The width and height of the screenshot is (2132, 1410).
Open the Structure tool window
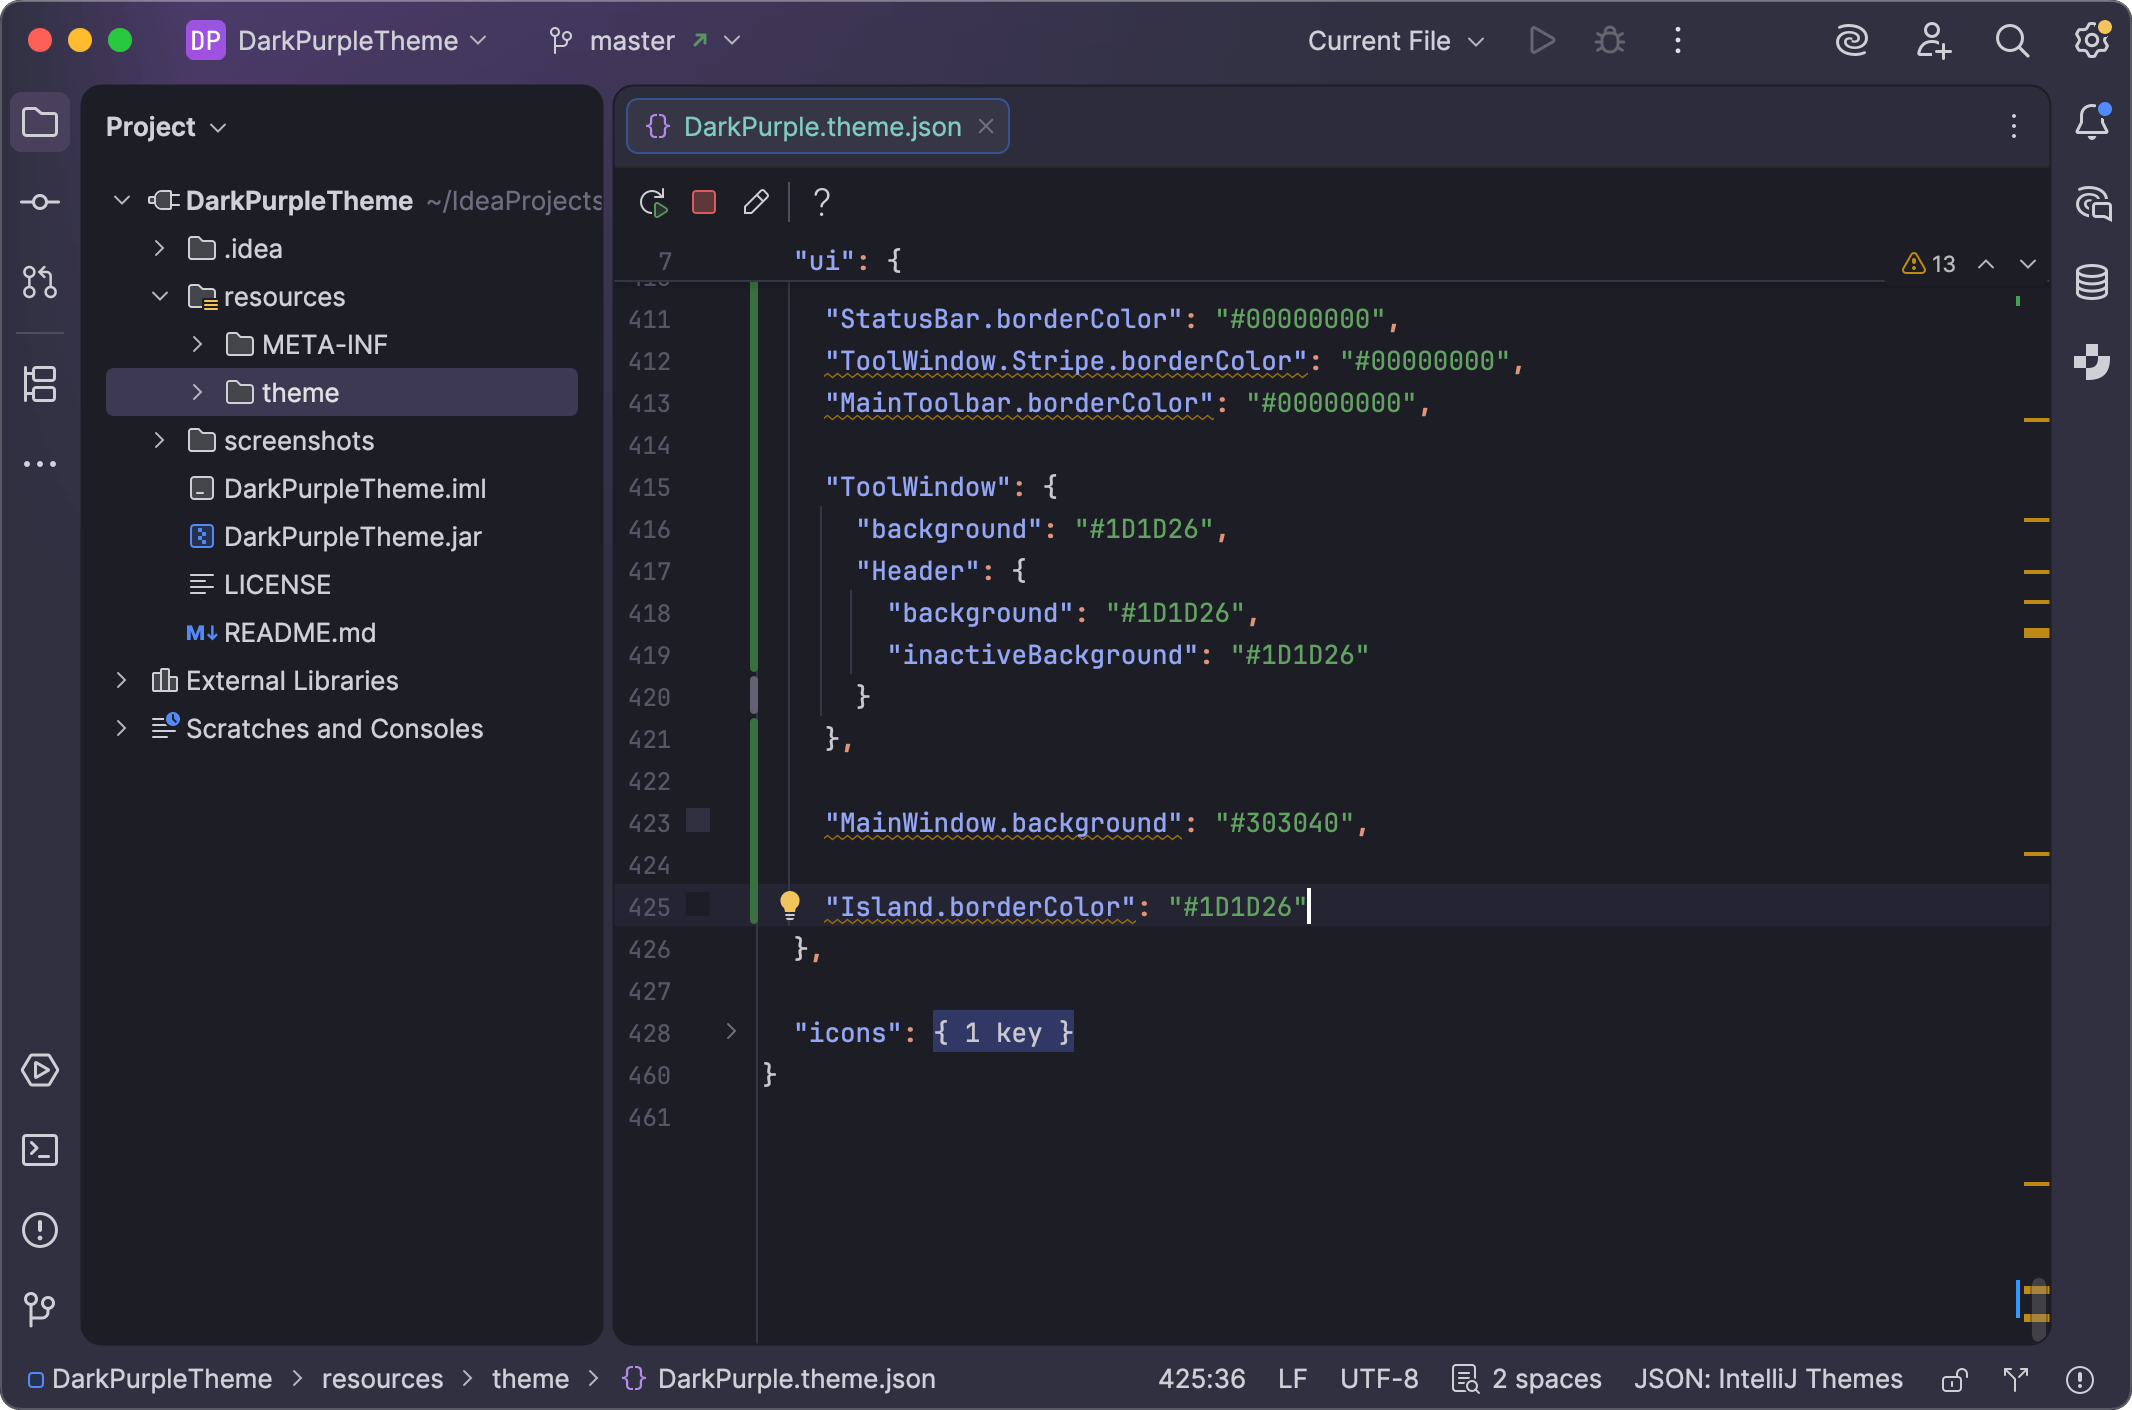pyautogui.click(x=40, y=384)
